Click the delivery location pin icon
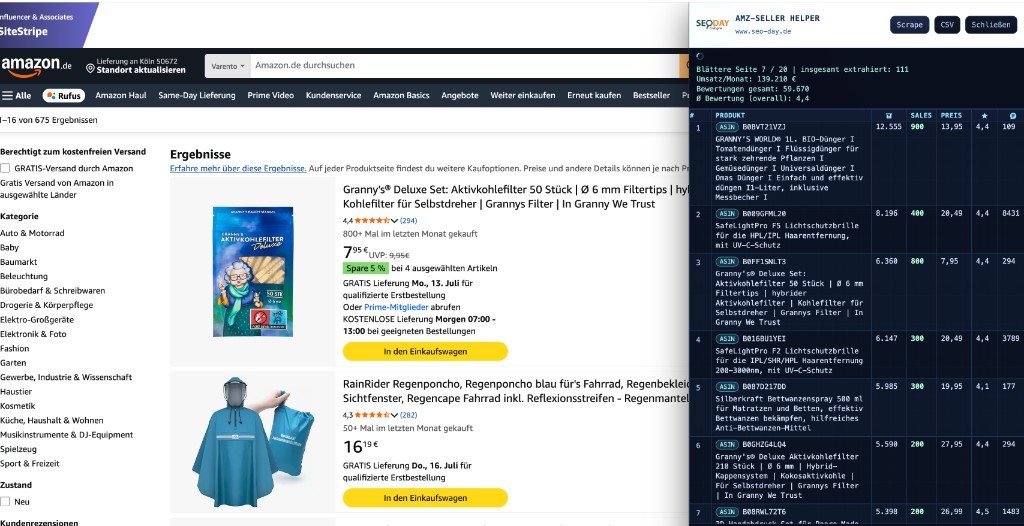The width and height of the screenshot is (1024, 526). click(x=90, y=68)
